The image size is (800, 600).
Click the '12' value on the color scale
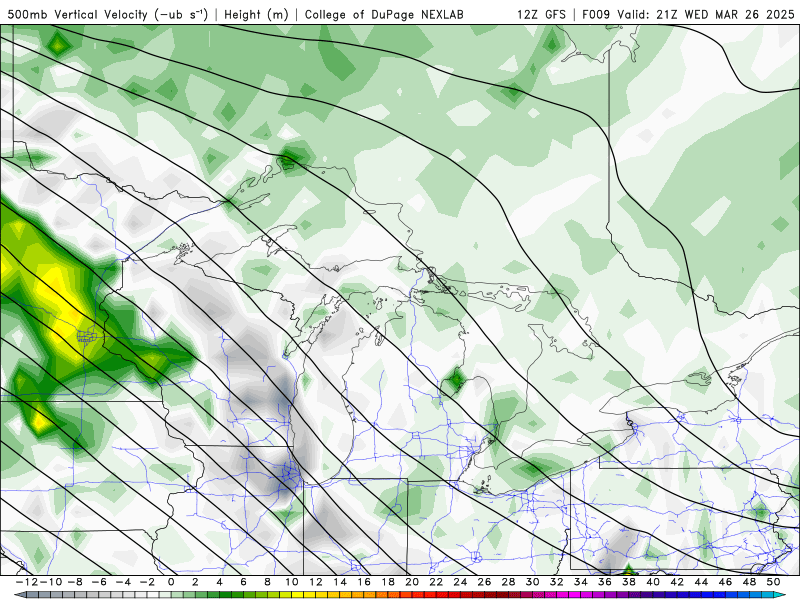pyautogui.click(x=315, y=582)
